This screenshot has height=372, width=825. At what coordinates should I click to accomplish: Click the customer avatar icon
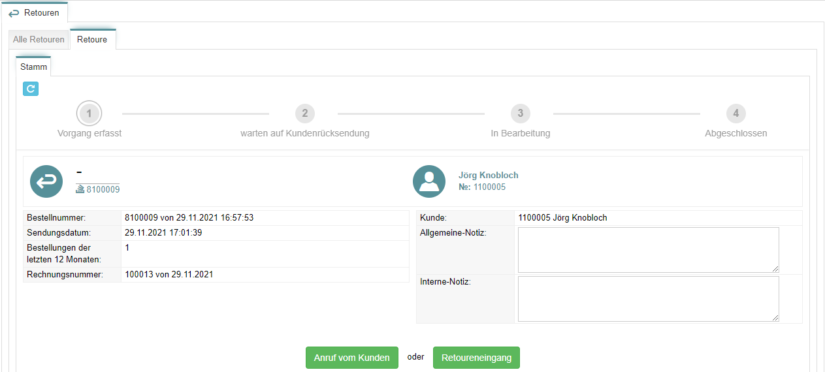click(429, 182)
